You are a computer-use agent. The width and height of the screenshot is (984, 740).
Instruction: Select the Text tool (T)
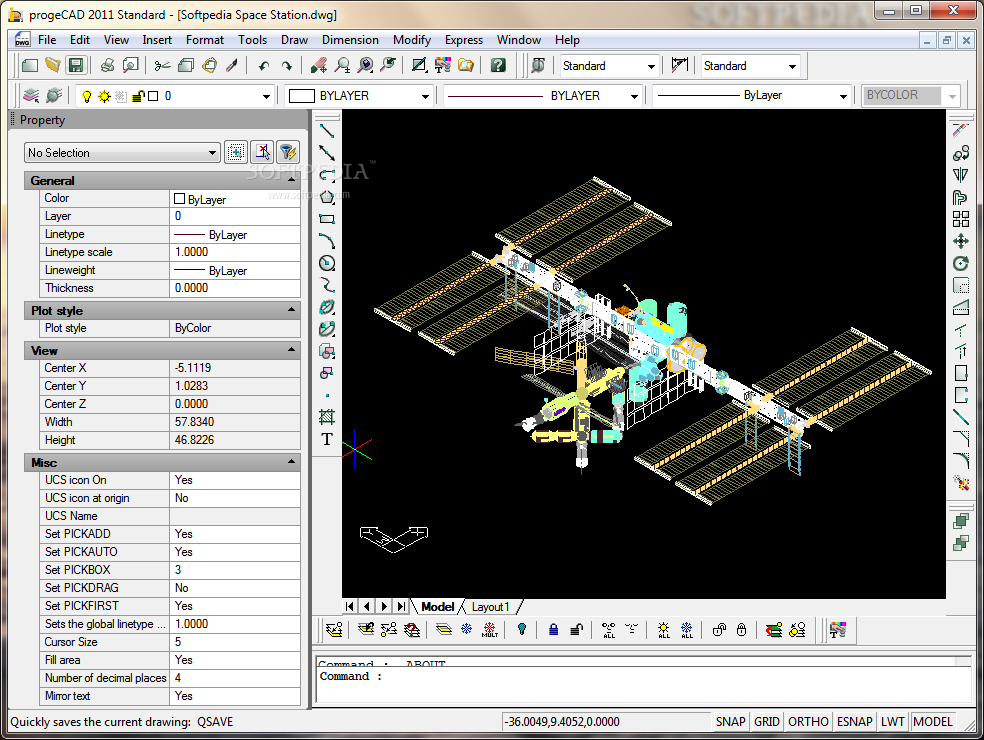pos(327,439)
